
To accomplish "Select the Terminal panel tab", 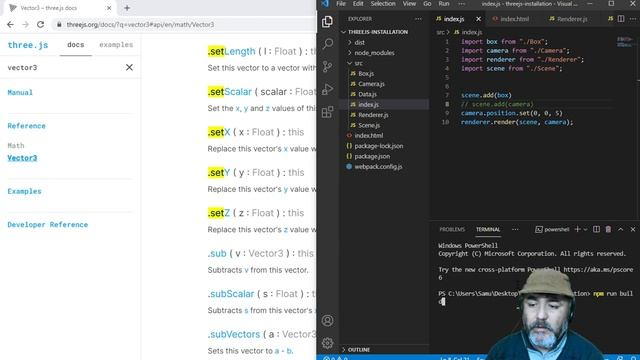I will coord(488,229).
